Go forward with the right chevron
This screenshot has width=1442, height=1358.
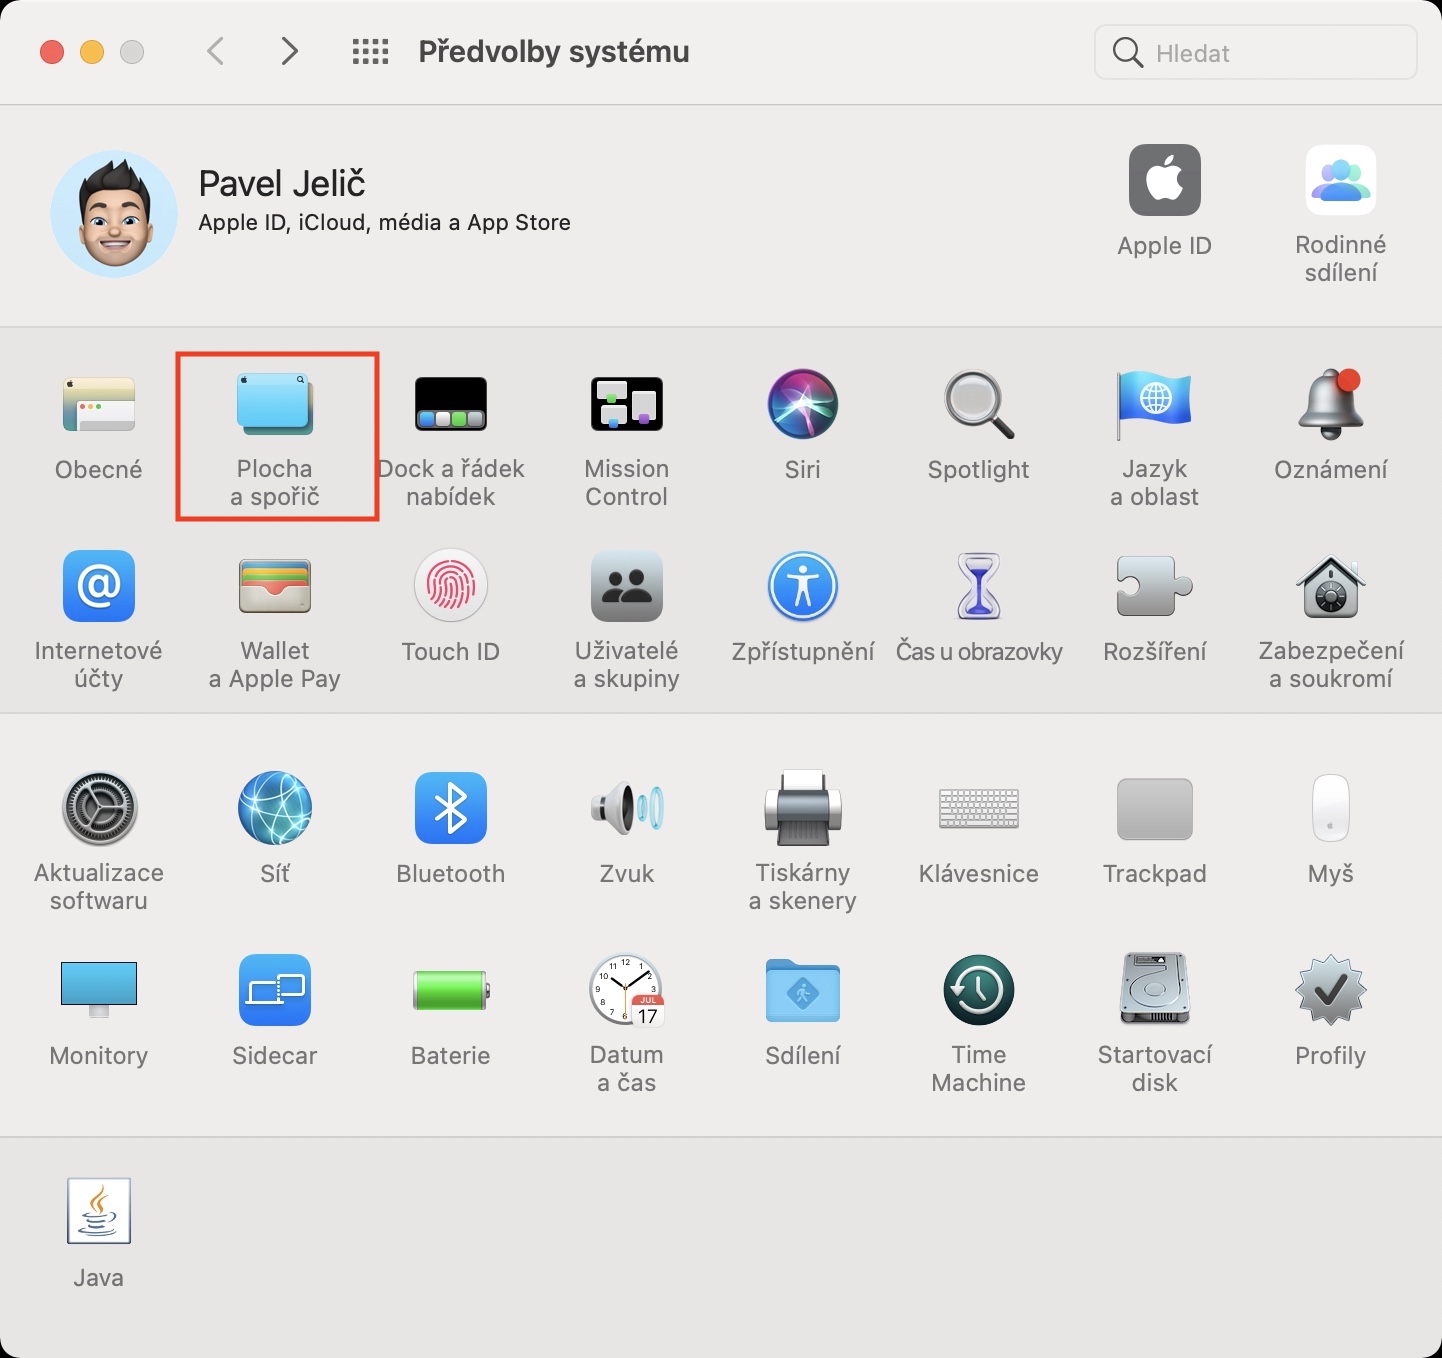[x=289, y=51]
